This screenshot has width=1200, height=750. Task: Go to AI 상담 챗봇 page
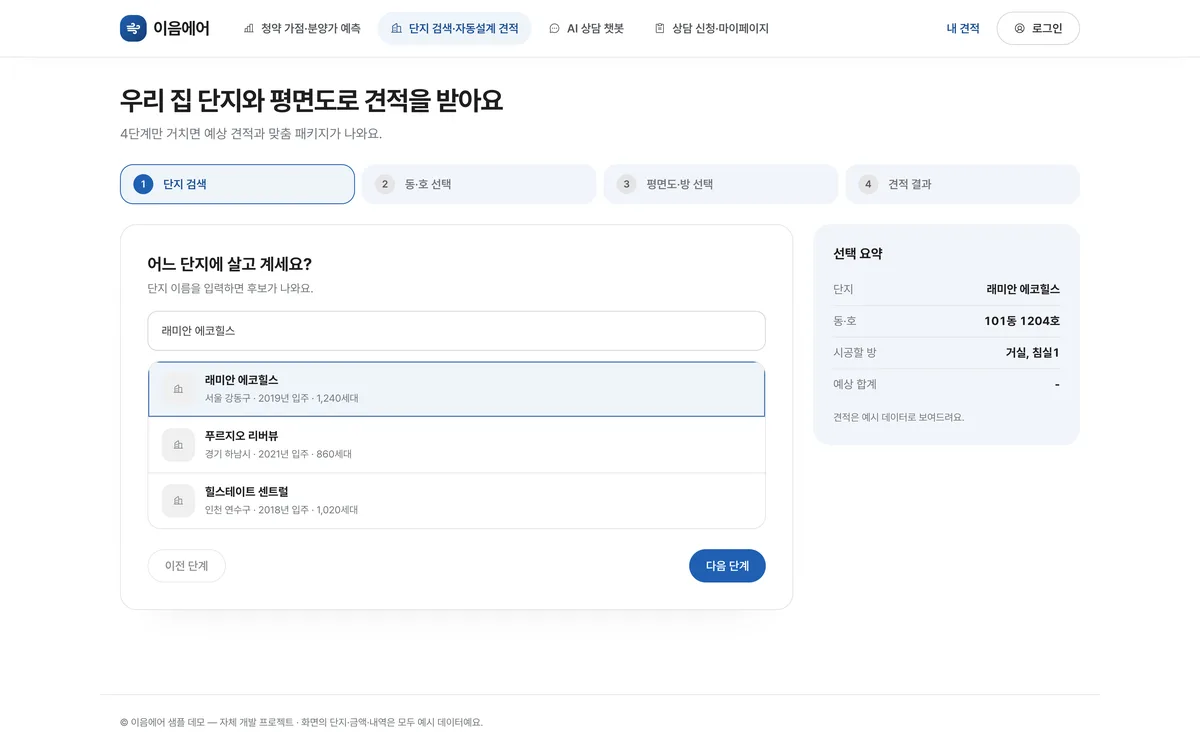(x=587, y=29)
